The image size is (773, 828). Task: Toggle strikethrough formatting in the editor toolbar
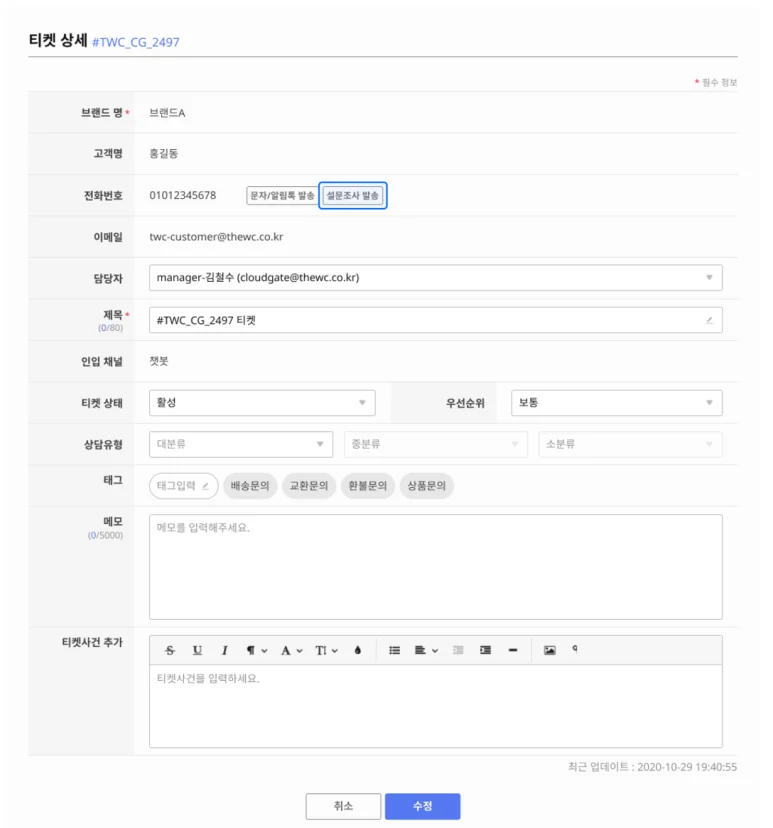click(x=169, y=650)
